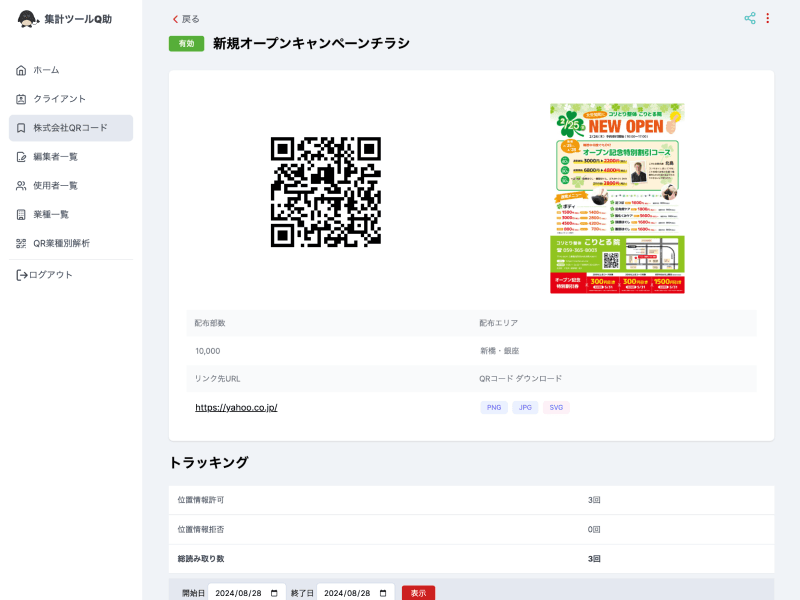Click the QR icon beside QR業種別解析
This screenshot has height=600, width=800.
[x=21, y=243]
